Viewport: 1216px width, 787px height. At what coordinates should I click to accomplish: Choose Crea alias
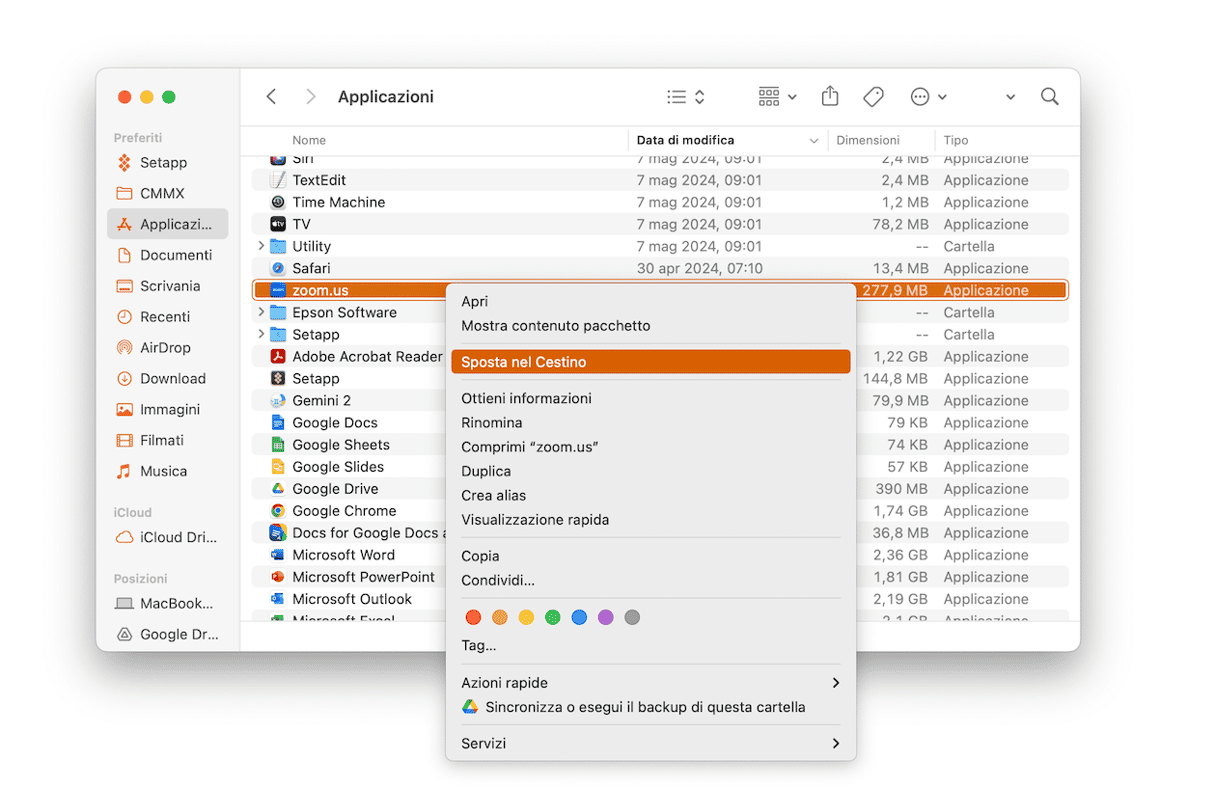tap(650, 495)
